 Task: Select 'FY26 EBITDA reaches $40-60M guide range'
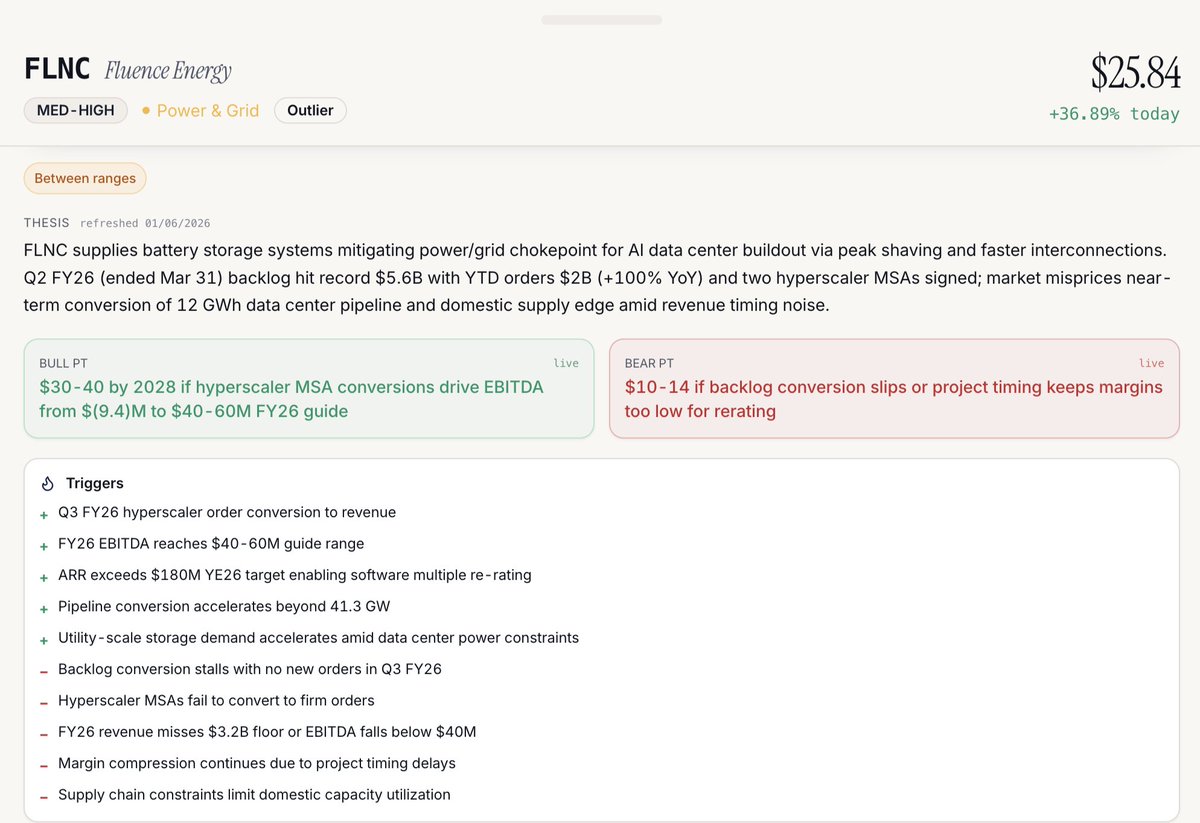pyautogui.click(x=211, y=544)
